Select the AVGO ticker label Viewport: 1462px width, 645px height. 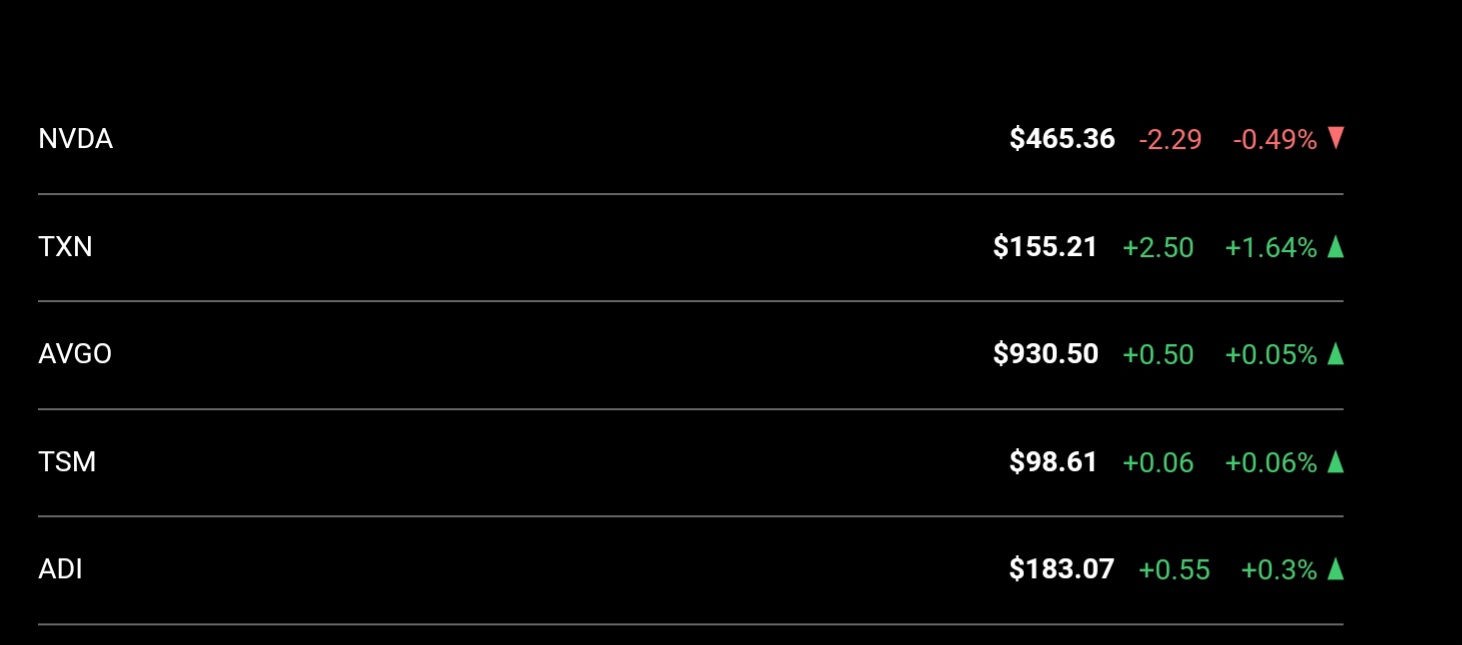click(x=75, y=354)
